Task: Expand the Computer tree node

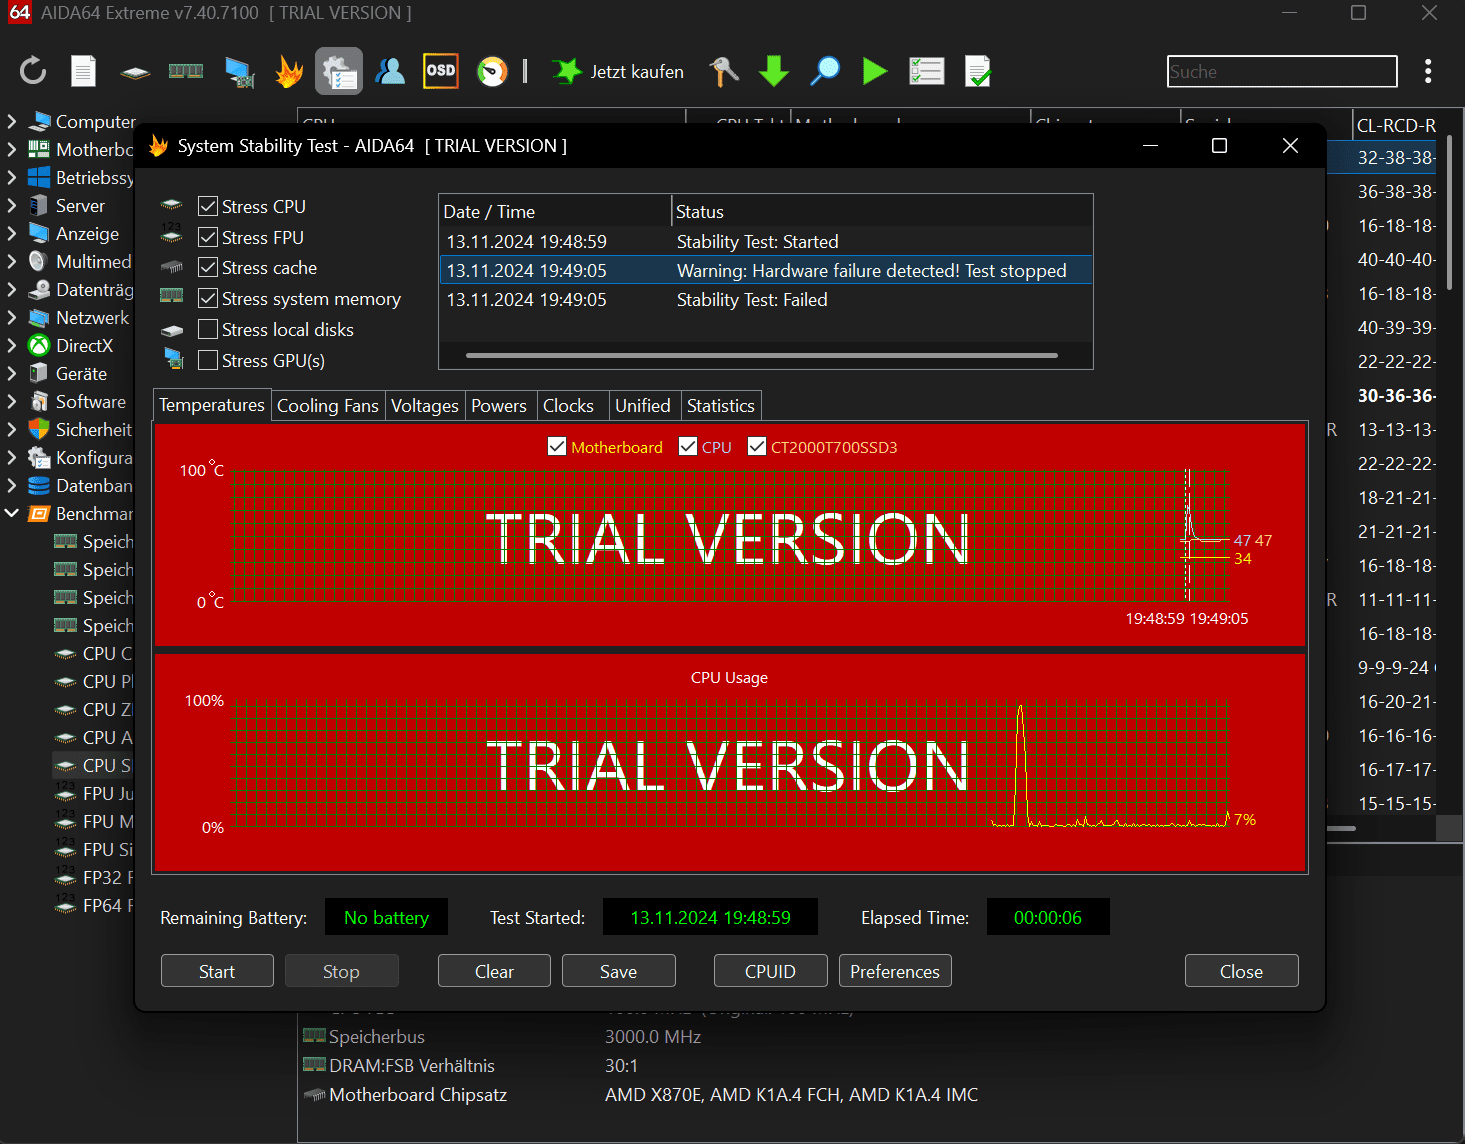Action: pos(12,121)
